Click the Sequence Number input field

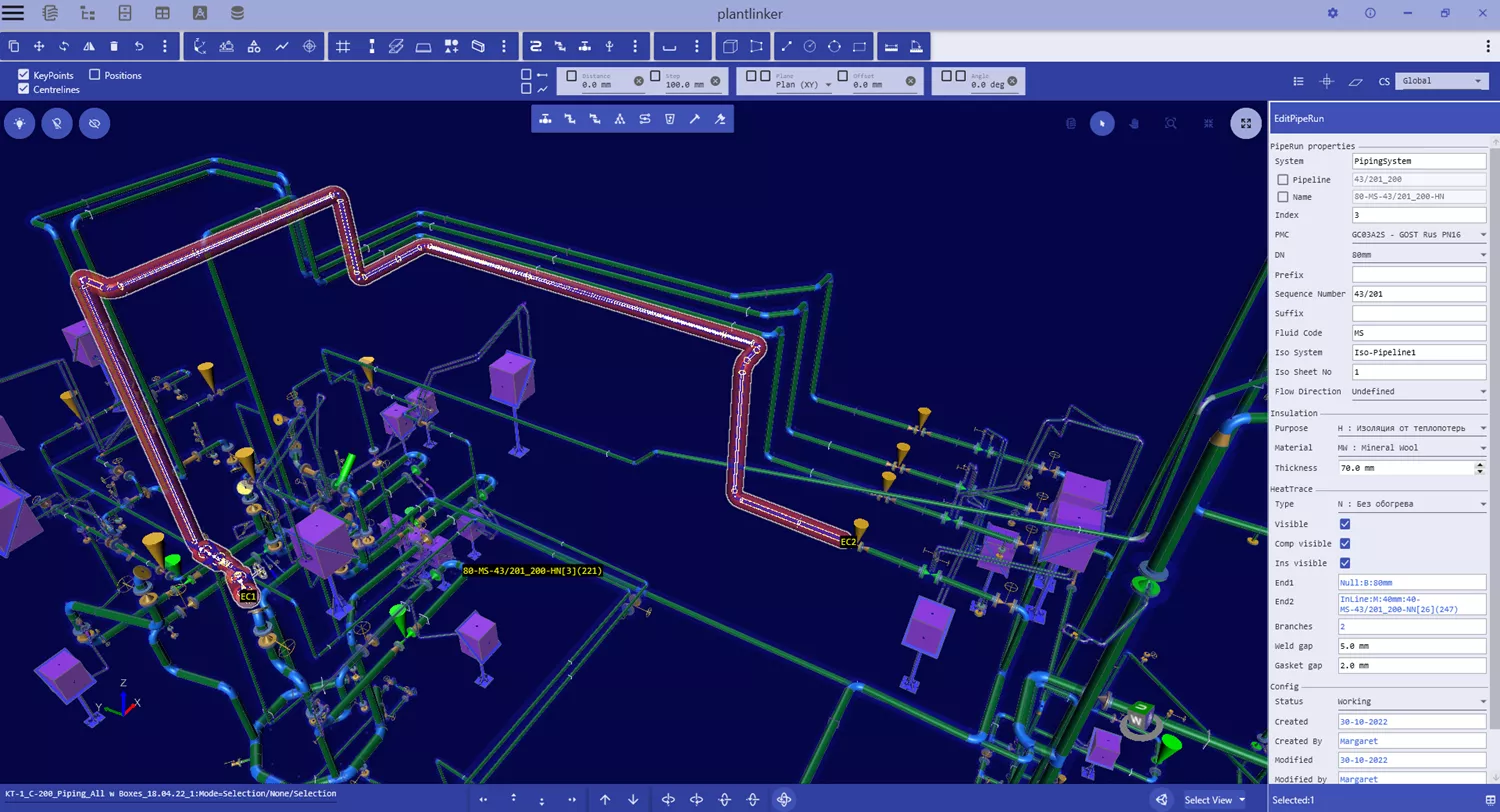(x=1418, y=294)
